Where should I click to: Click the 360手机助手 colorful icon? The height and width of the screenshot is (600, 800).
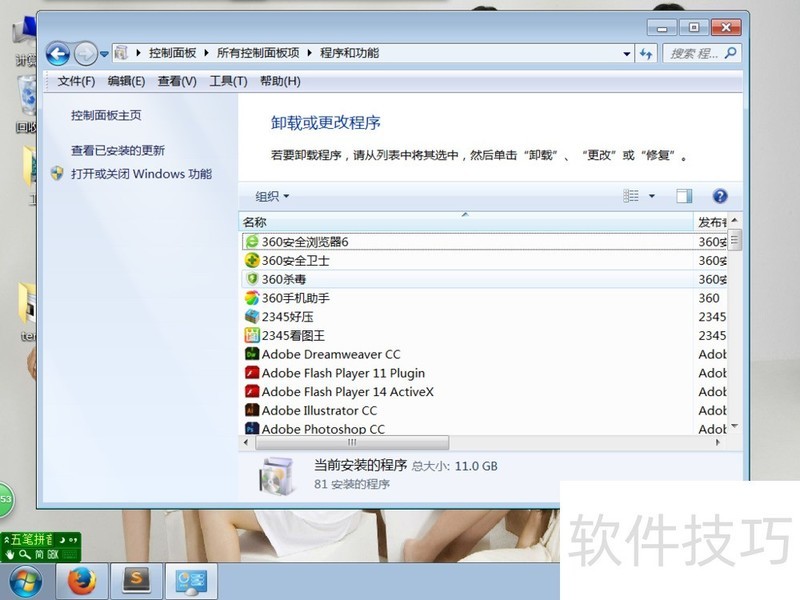pyautogui.click(x=252, y=298)
